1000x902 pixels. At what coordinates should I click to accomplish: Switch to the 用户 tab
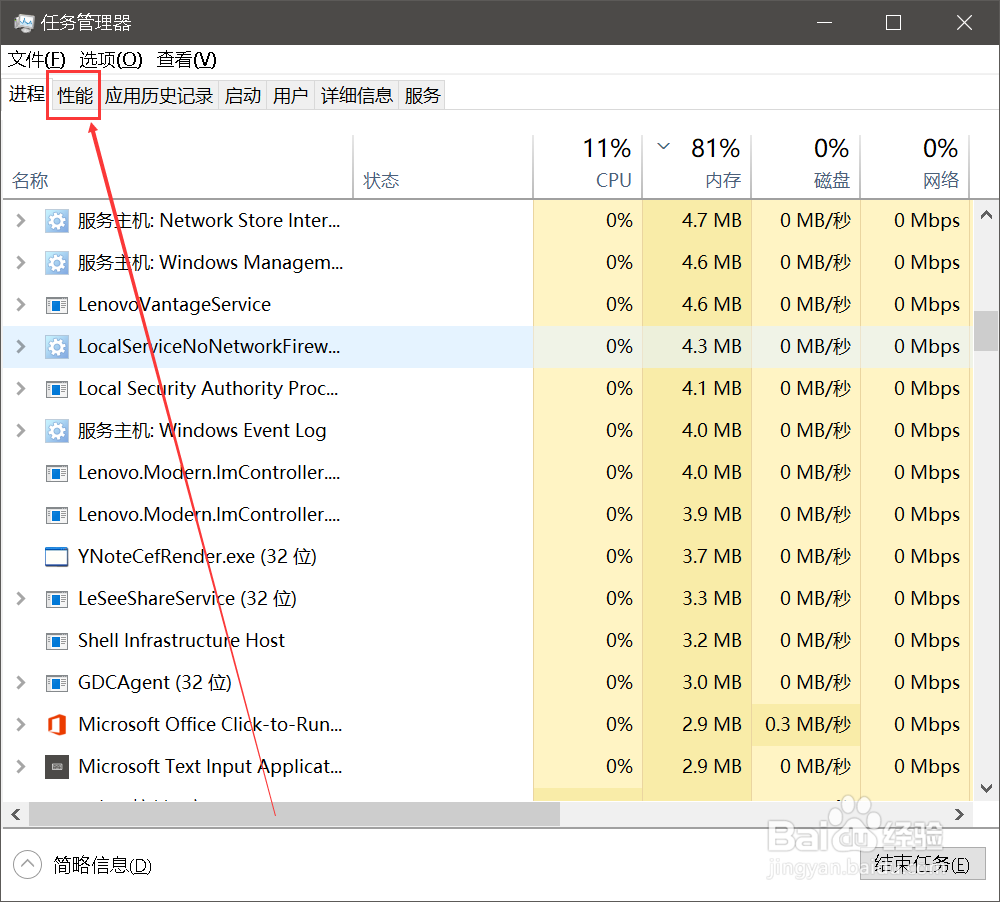[x=290, y=96]
